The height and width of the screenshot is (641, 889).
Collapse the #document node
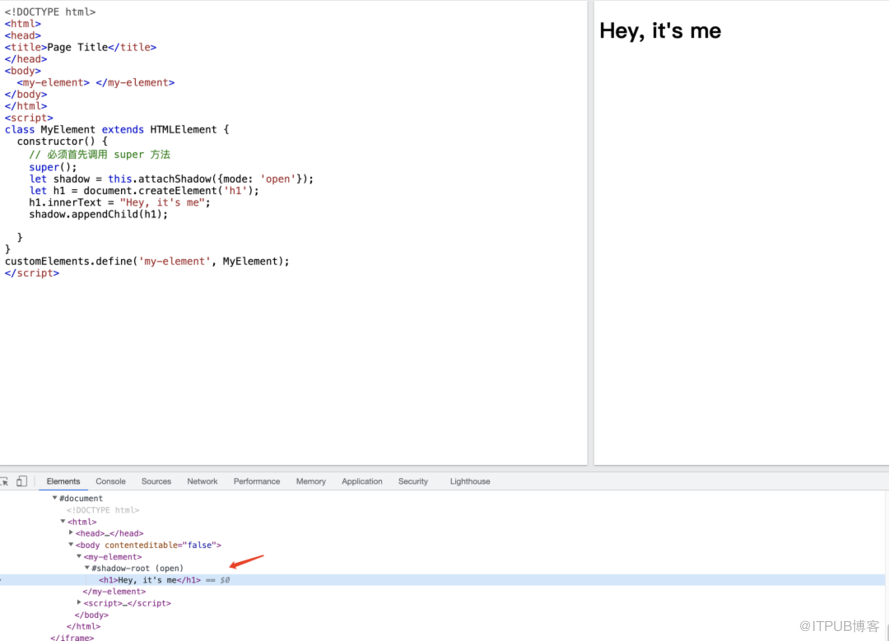55,498
